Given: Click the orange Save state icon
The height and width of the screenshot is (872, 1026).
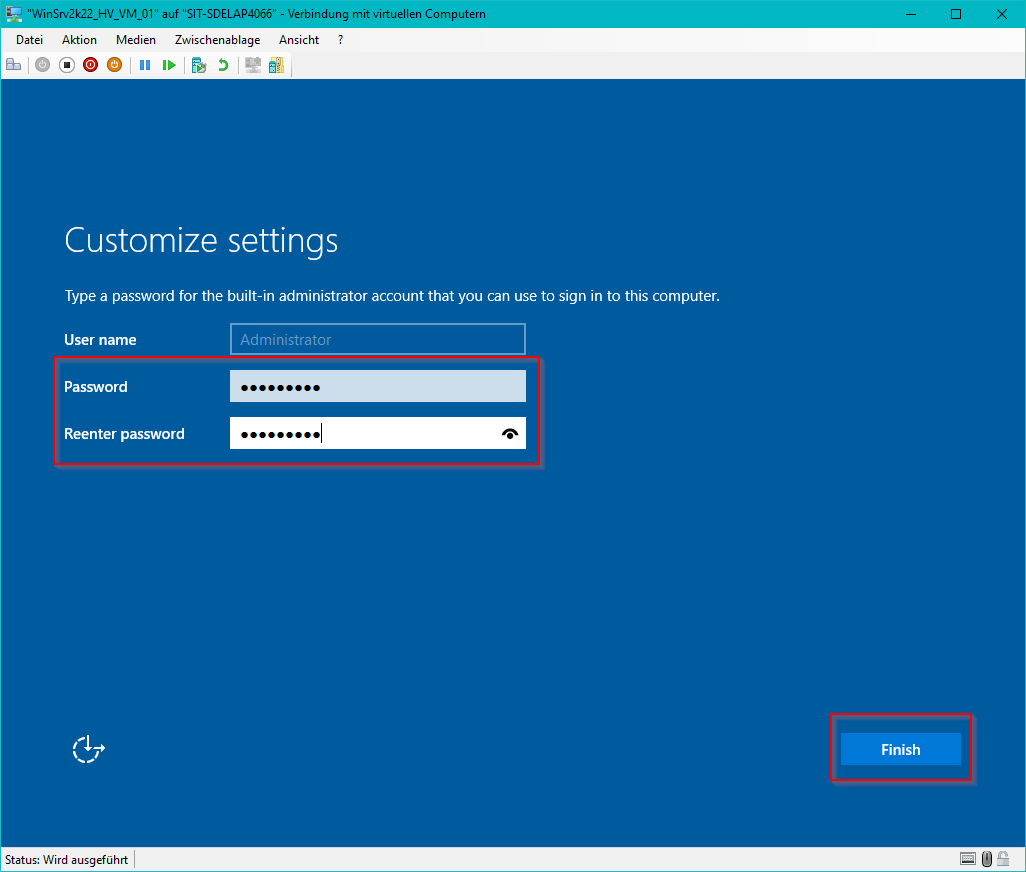Looking at the screenshot, I should tap(114, 65).
